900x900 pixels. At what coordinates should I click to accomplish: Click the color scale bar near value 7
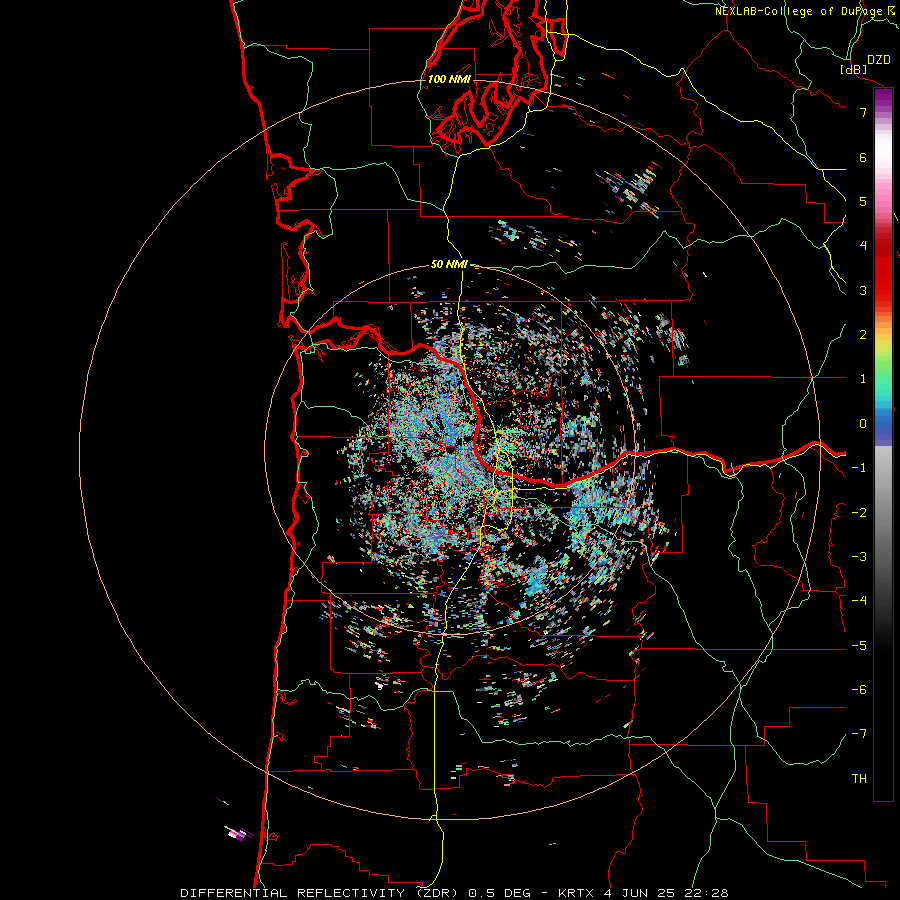883,112
